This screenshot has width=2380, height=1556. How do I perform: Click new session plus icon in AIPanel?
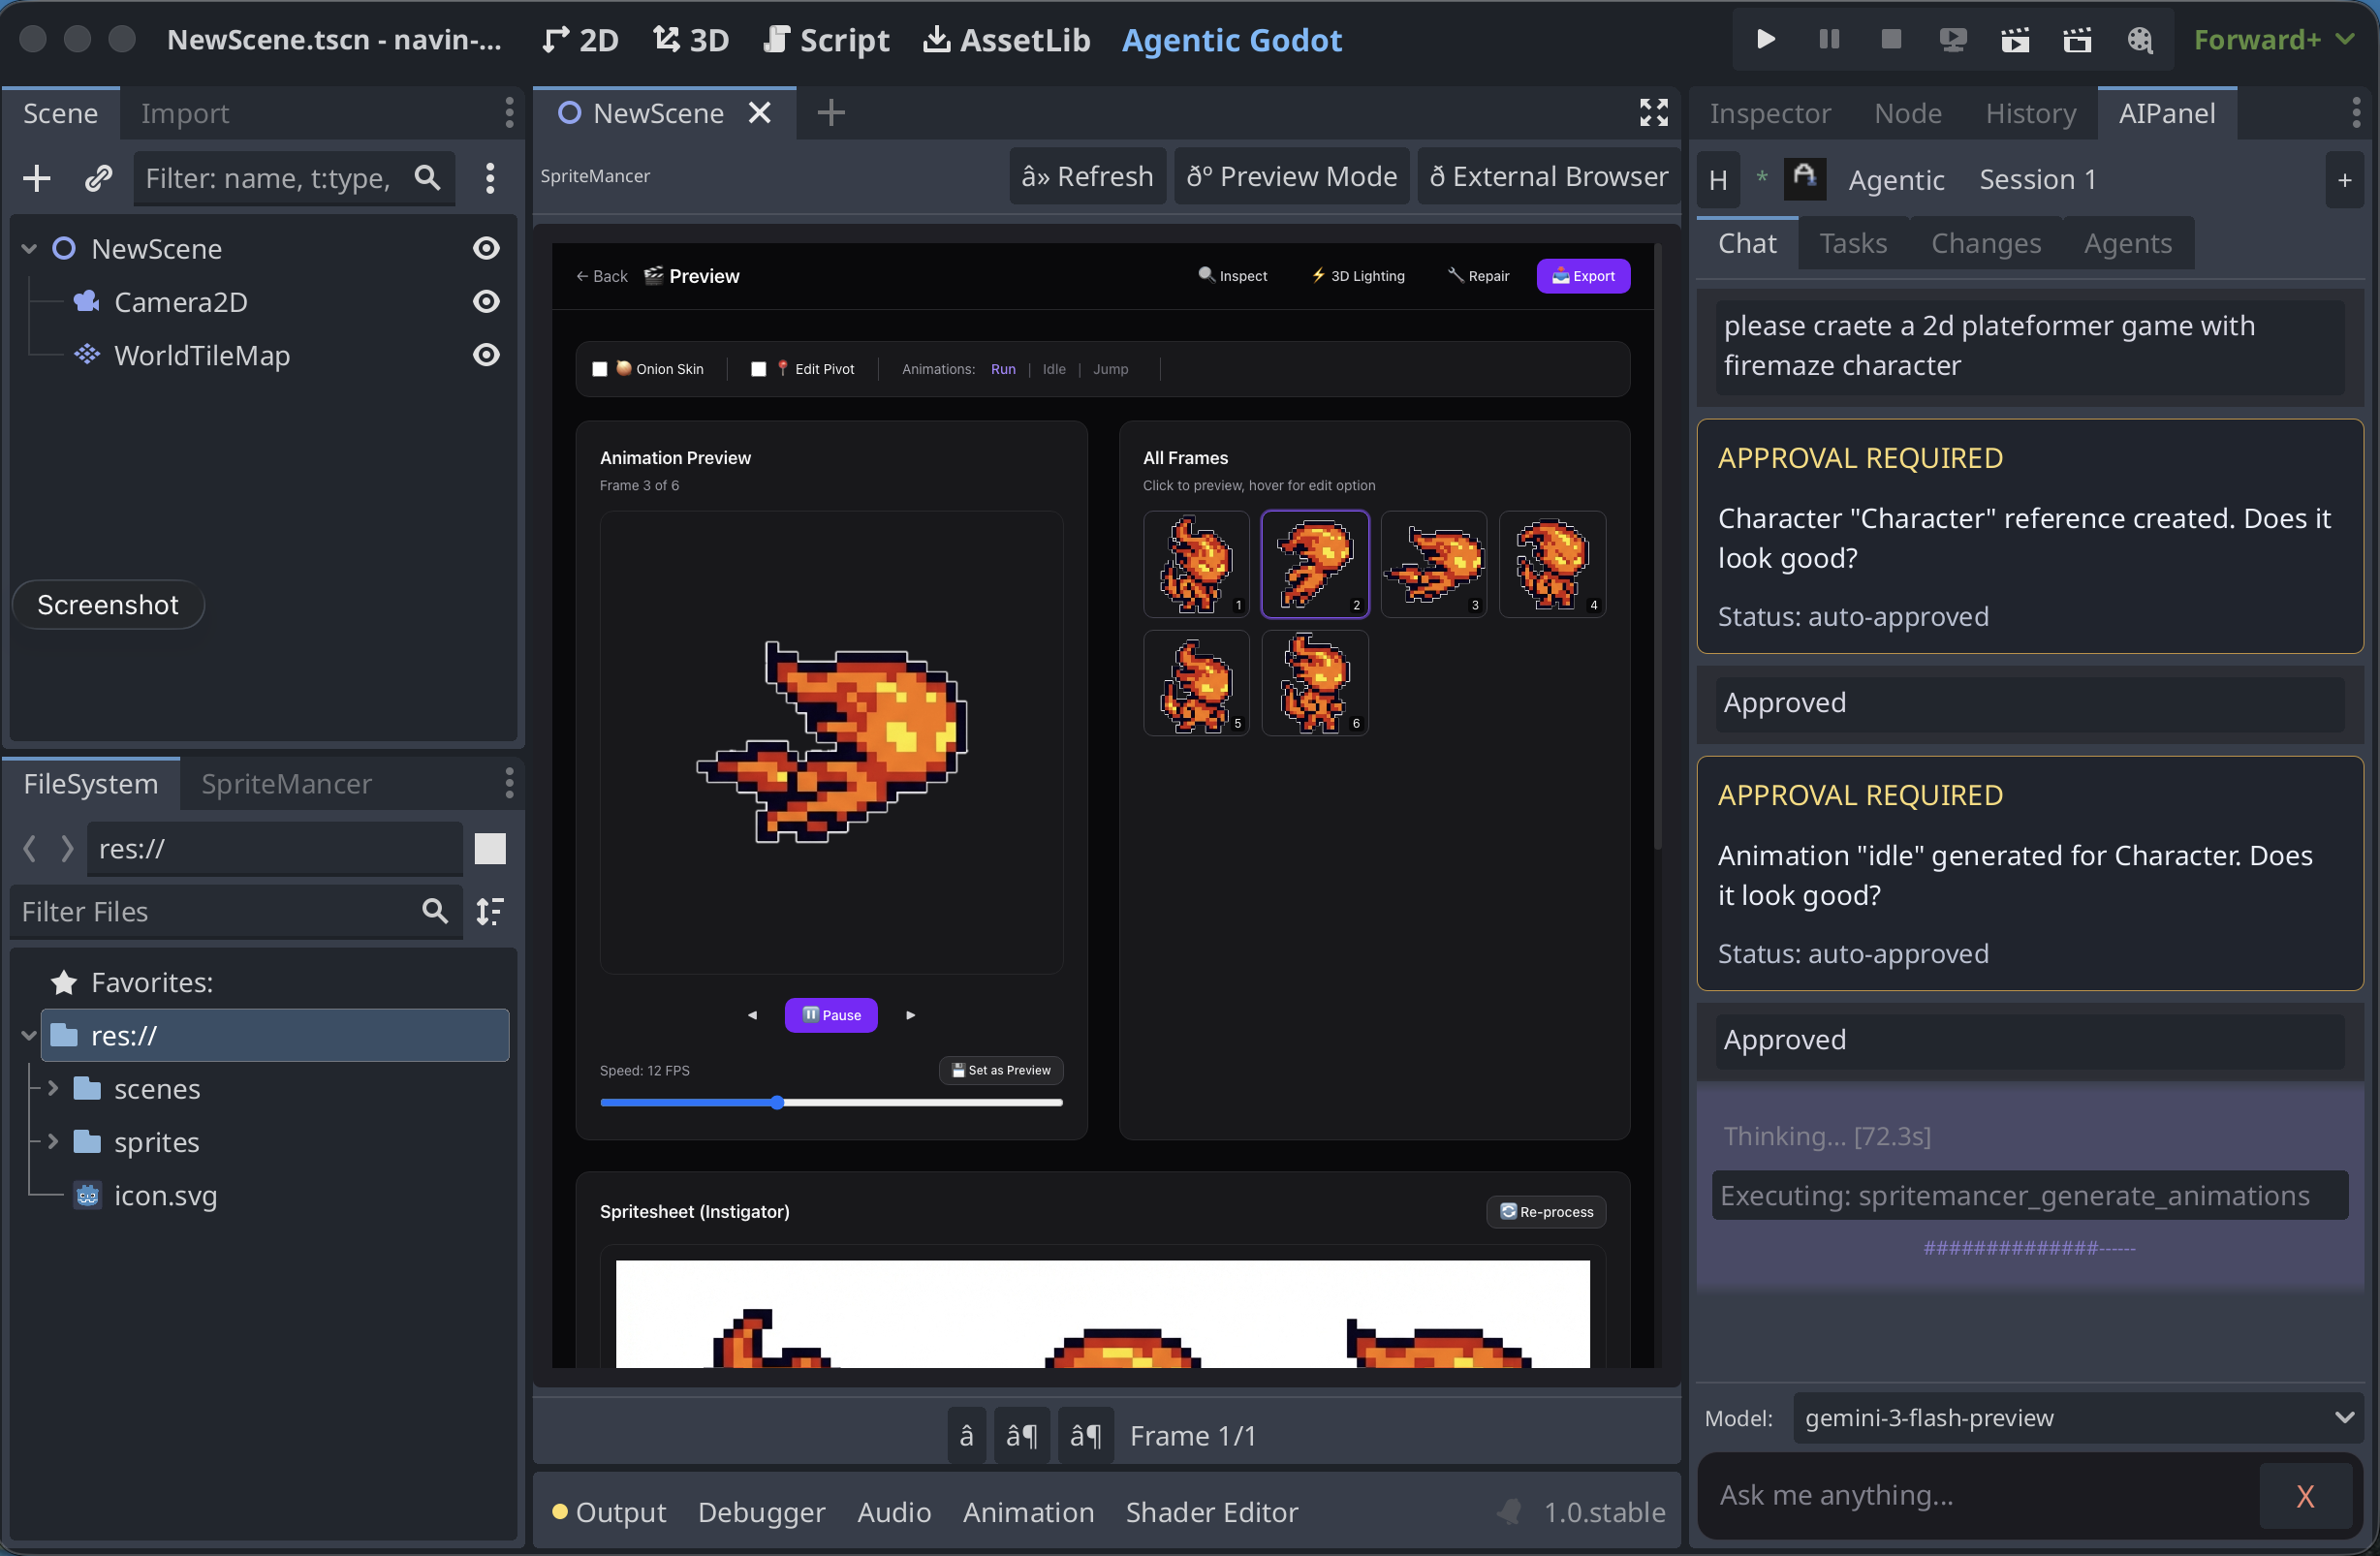(x=2344, y=180)
